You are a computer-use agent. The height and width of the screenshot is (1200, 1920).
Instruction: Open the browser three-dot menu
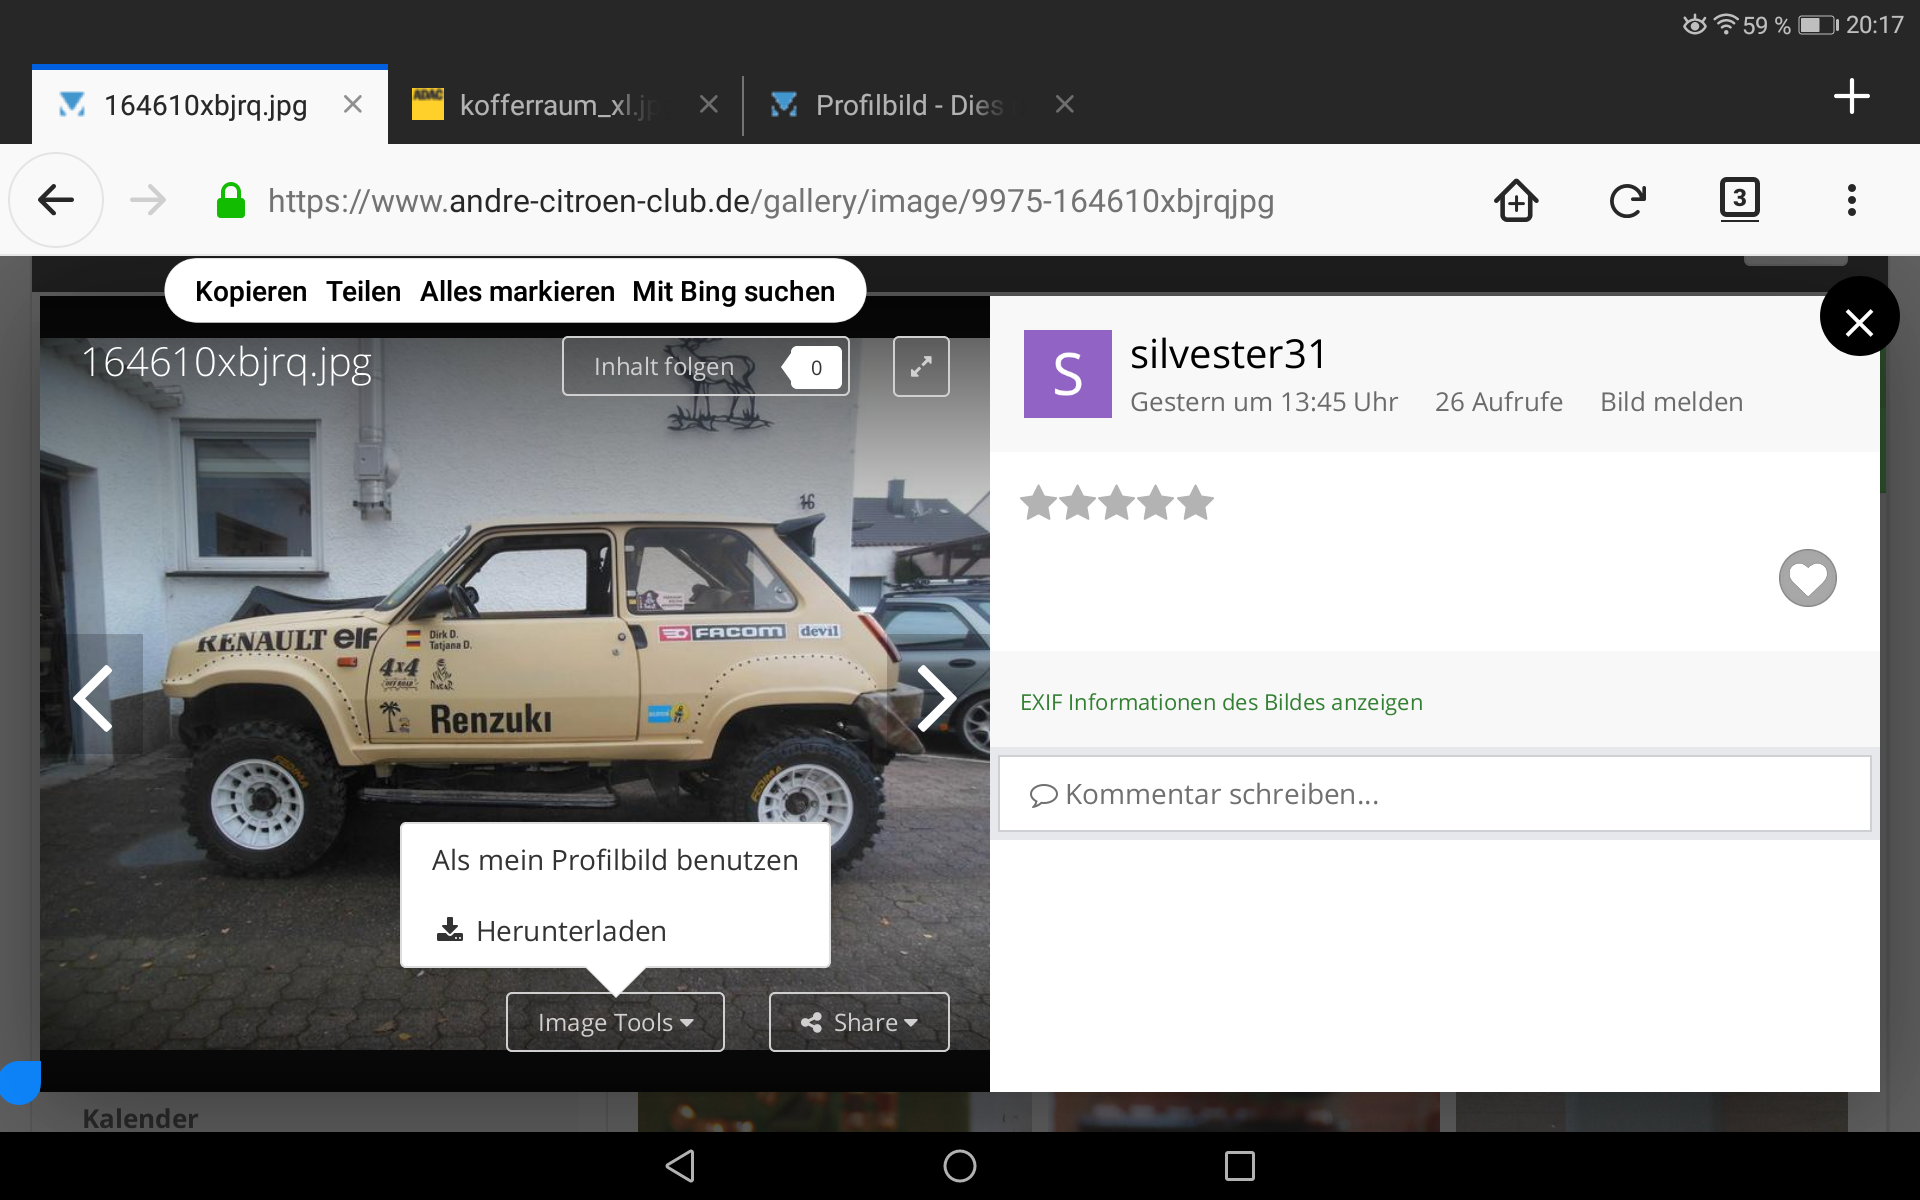click(1852, 200)
